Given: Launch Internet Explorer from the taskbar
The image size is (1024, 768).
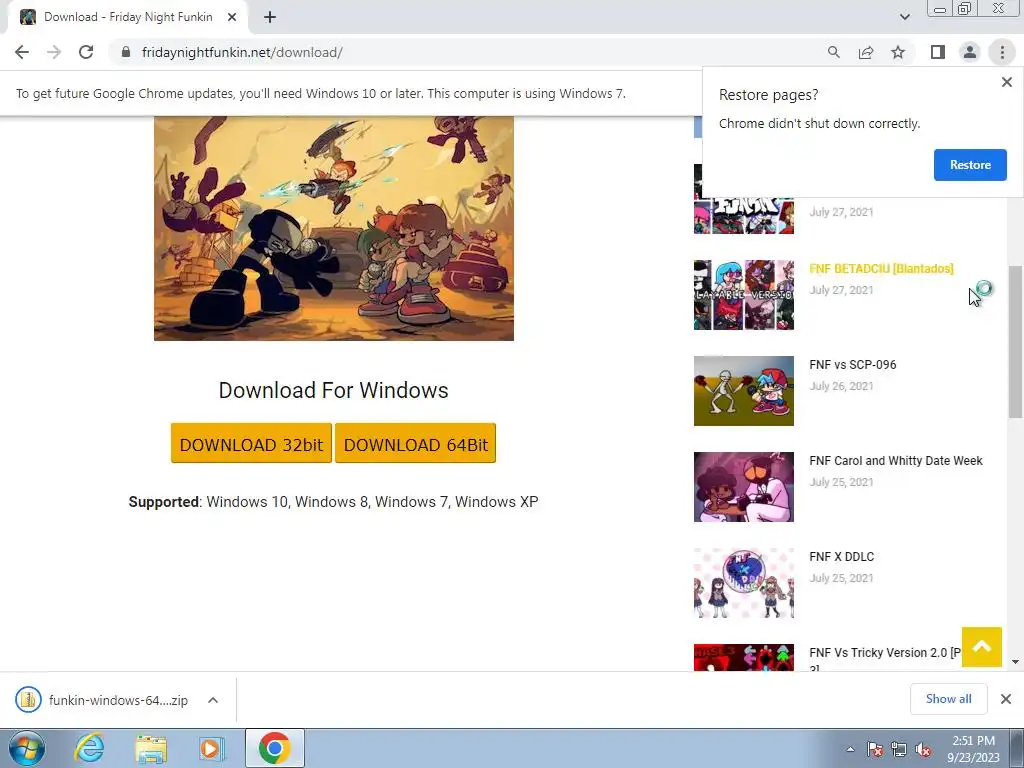Looking at the screenshot, I should click(89, 748).
